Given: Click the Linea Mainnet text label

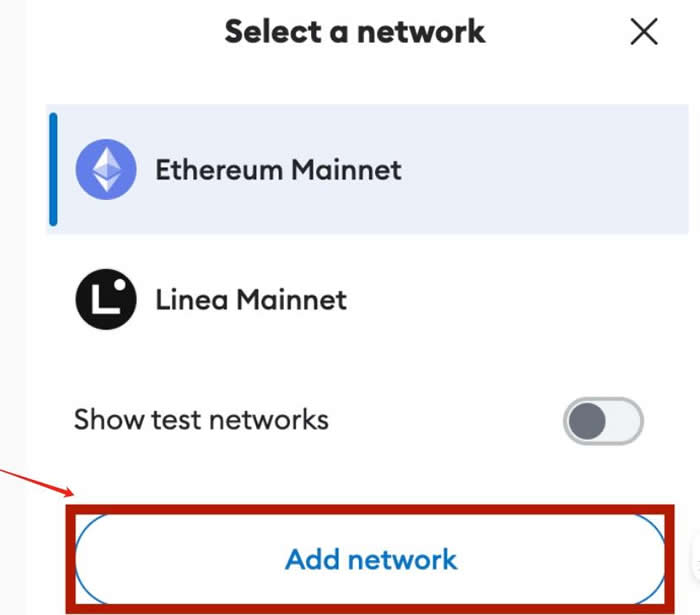Looking at the screenshot, I should [x=251, y=299].
